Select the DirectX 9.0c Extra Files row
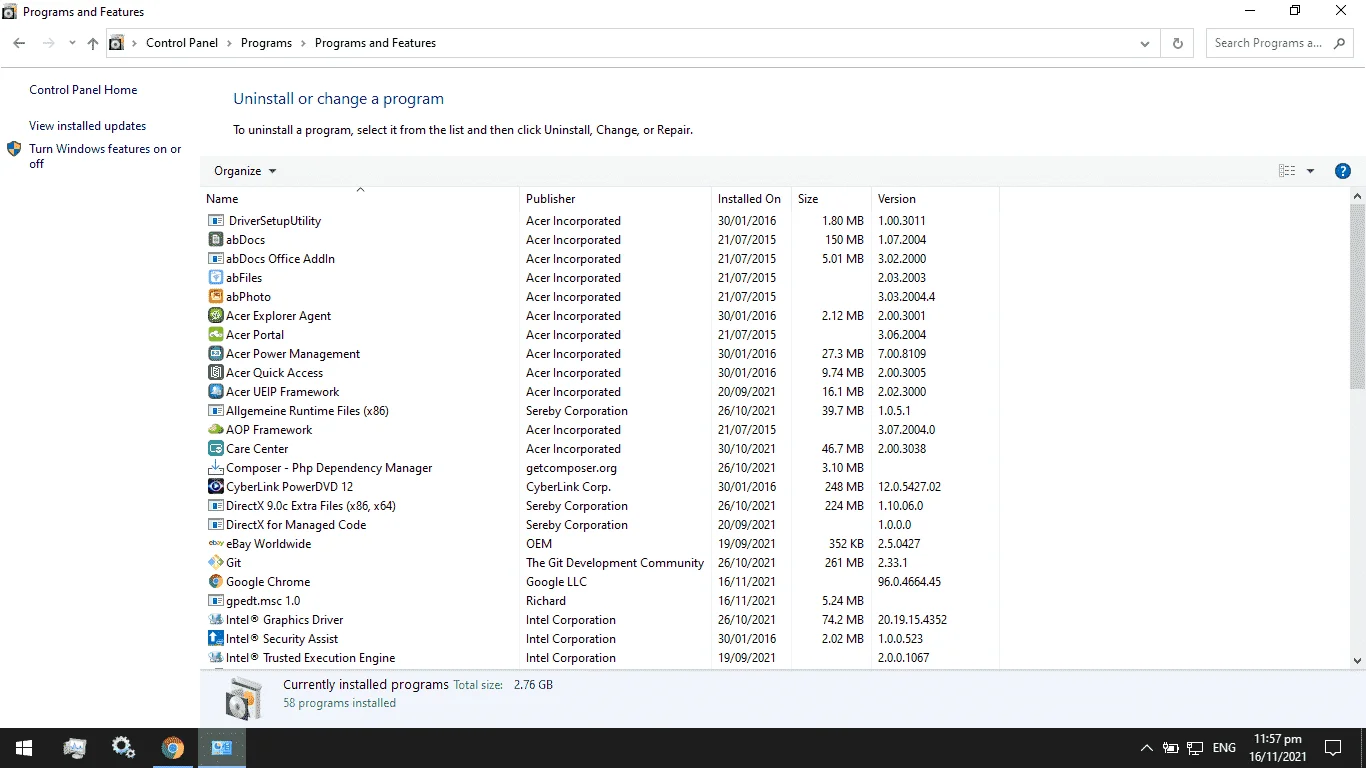Image resolution: width=1366 pixels, height=768 pixels. click(x=600, y=506)
